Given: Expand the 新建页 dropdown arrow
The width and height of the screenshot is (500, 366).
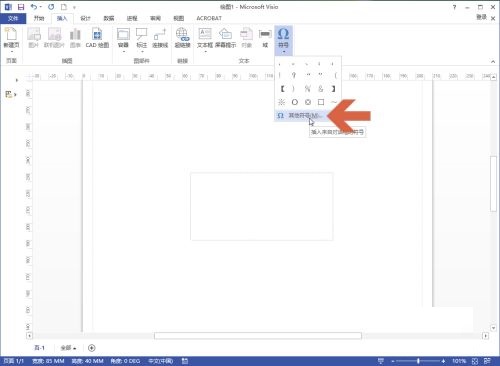Looking at the screenshot, I should (x=12, y=52).
